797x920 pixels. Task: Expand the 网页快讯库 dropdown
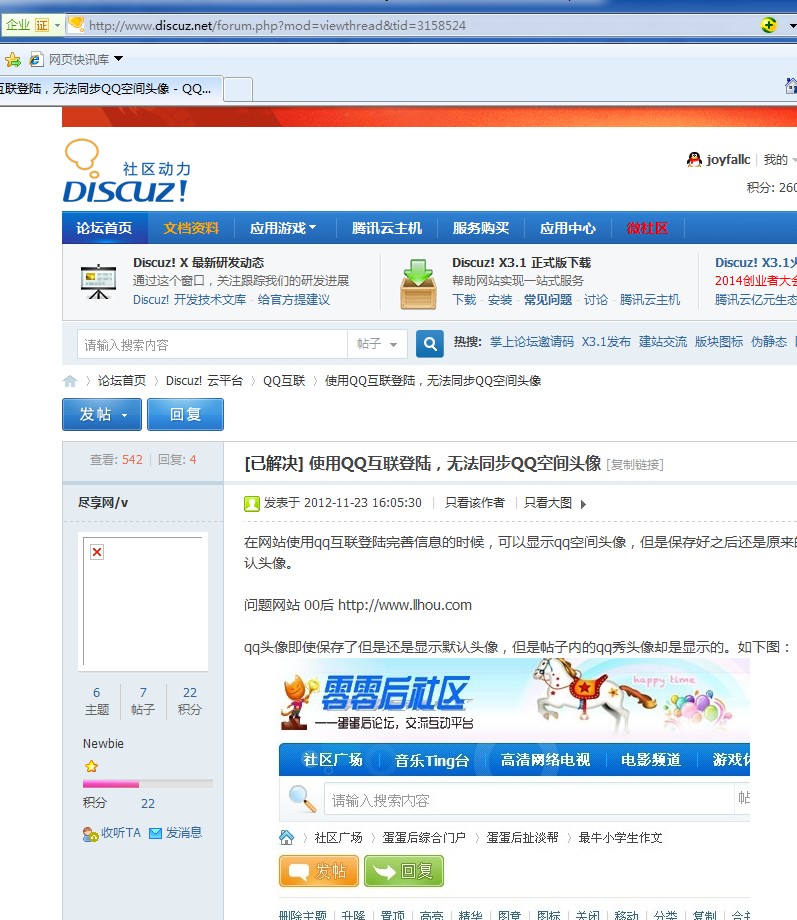click(119, 59)
